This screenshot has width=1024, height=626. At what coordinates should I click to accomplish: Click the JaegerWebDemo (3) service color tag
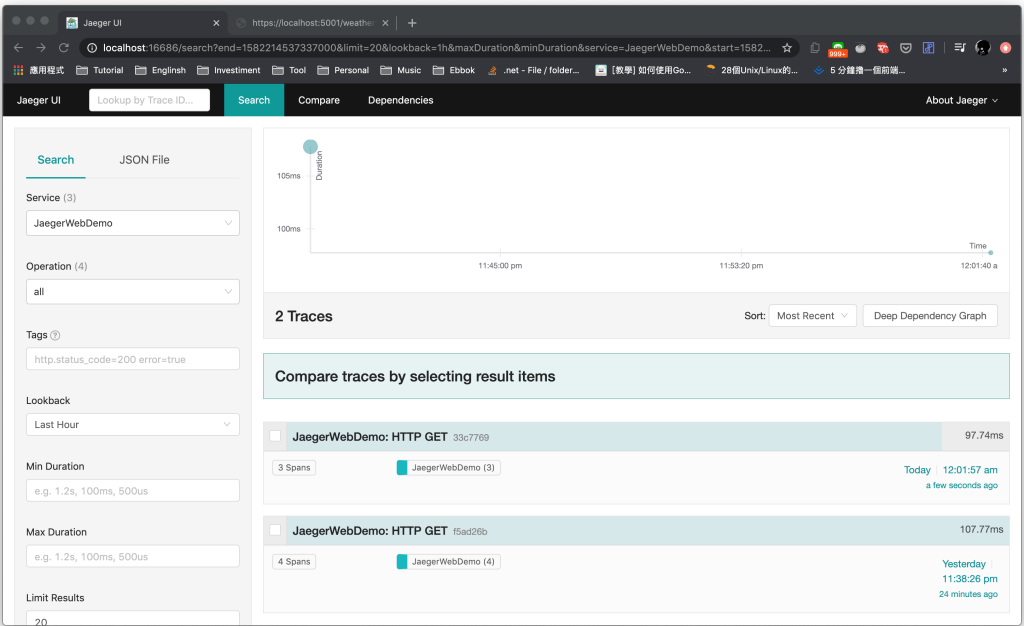[x=449, y=467]
